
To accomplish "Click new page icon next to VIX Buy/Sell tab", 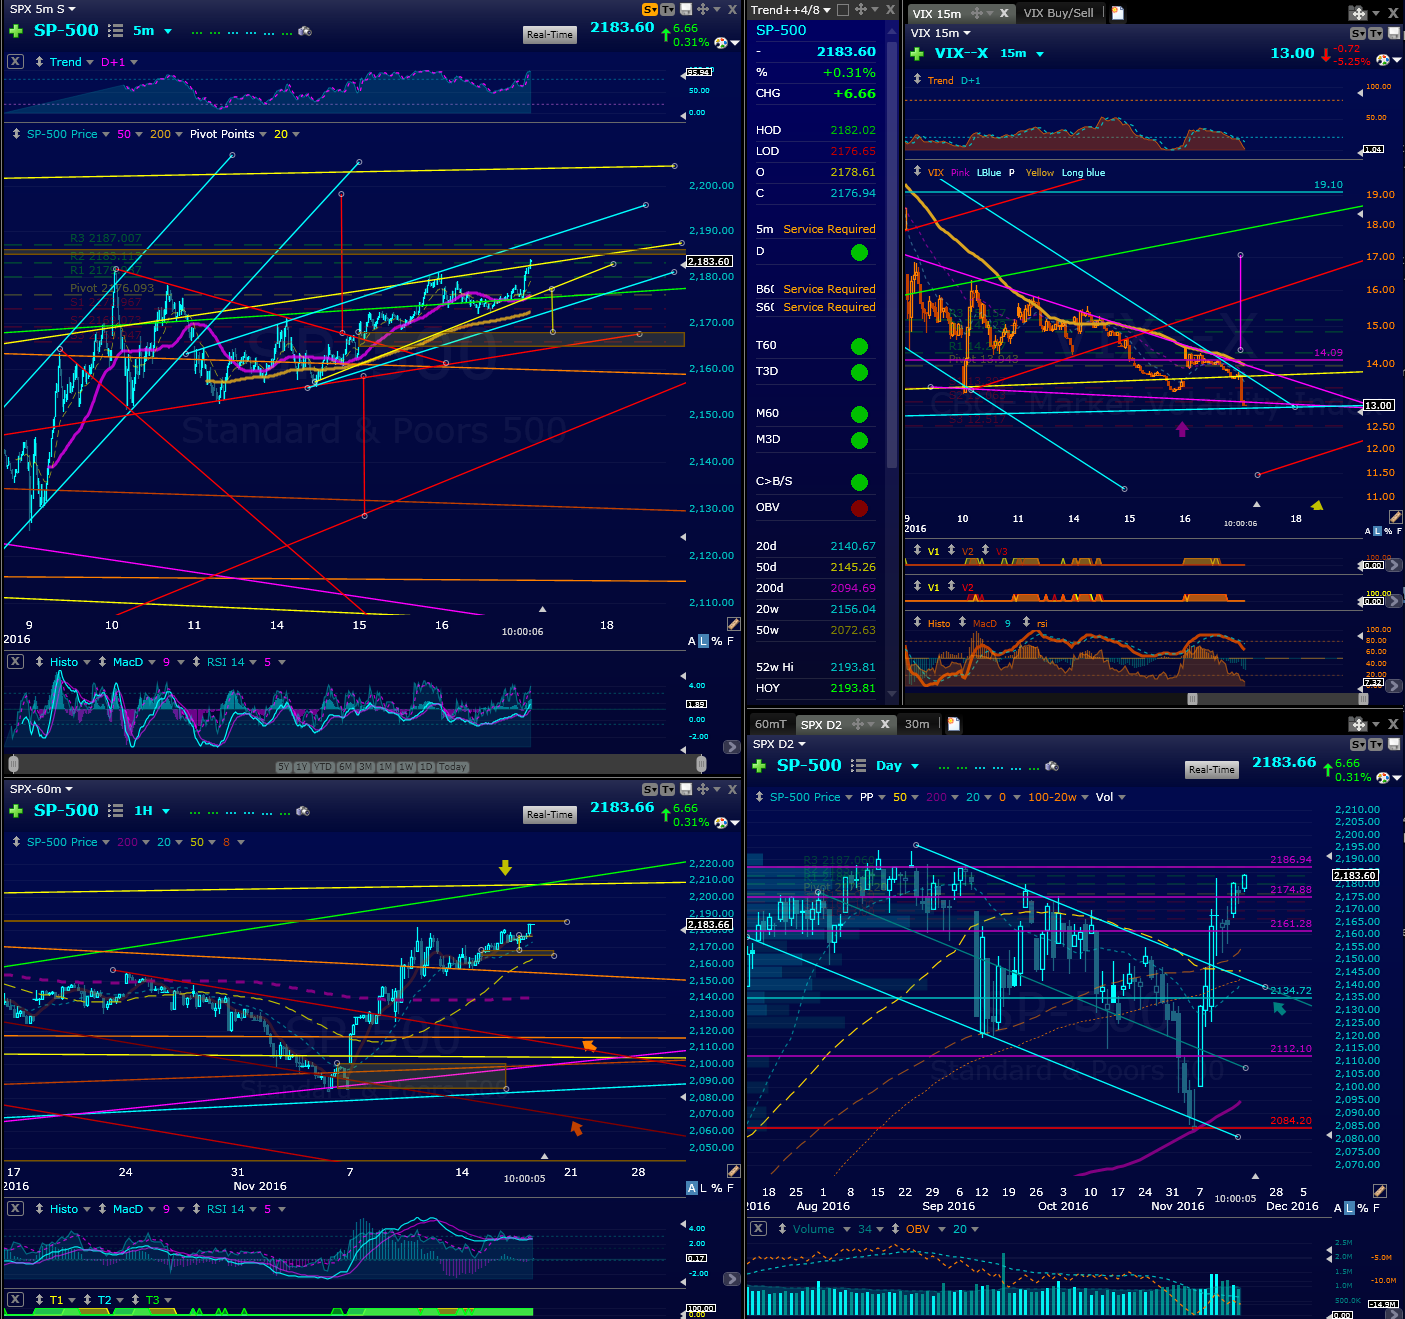I will 1118,13.
